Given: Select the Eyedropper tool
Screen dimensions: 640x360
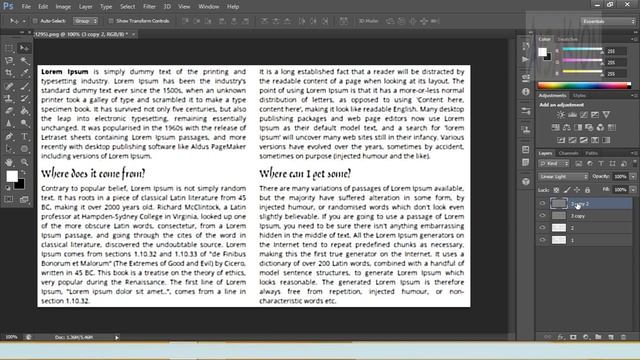Looking at the screenshot, I should tap(24, 73).
